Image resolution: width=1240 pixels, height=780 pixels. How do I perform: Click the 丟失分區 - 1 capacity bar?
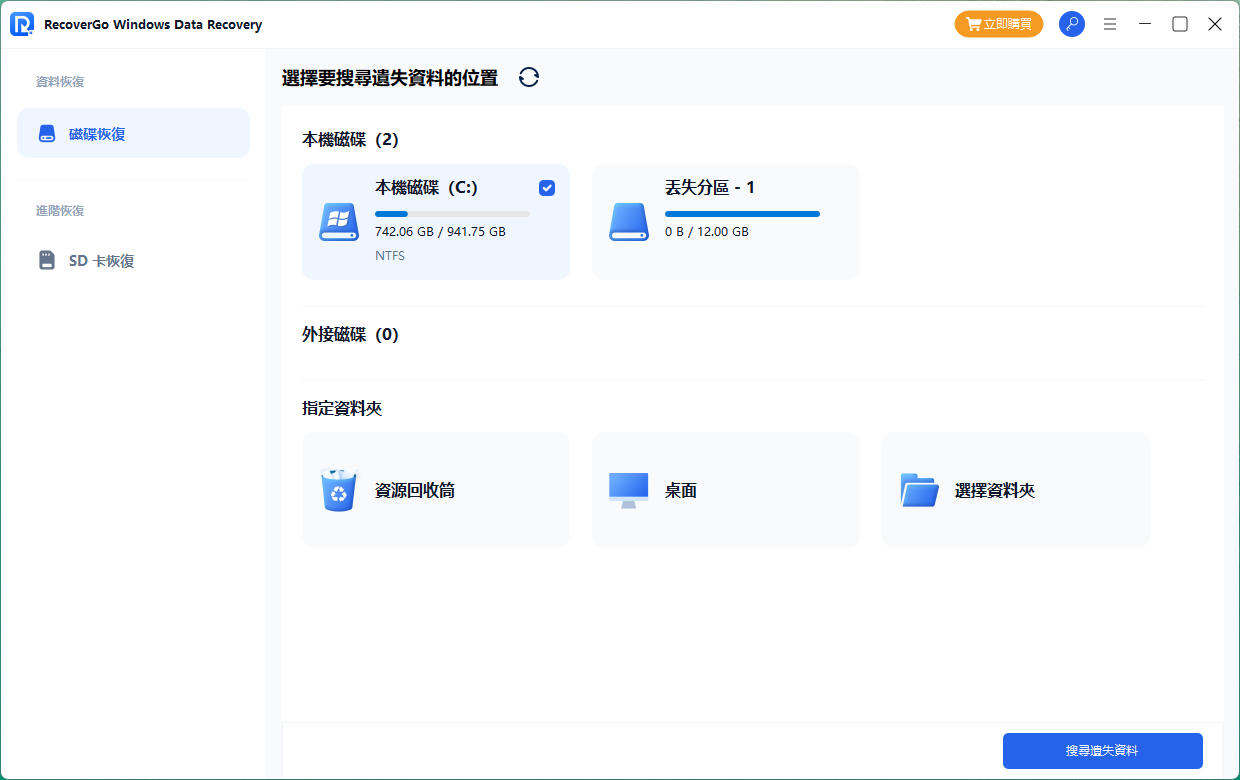tap(742, 214)
